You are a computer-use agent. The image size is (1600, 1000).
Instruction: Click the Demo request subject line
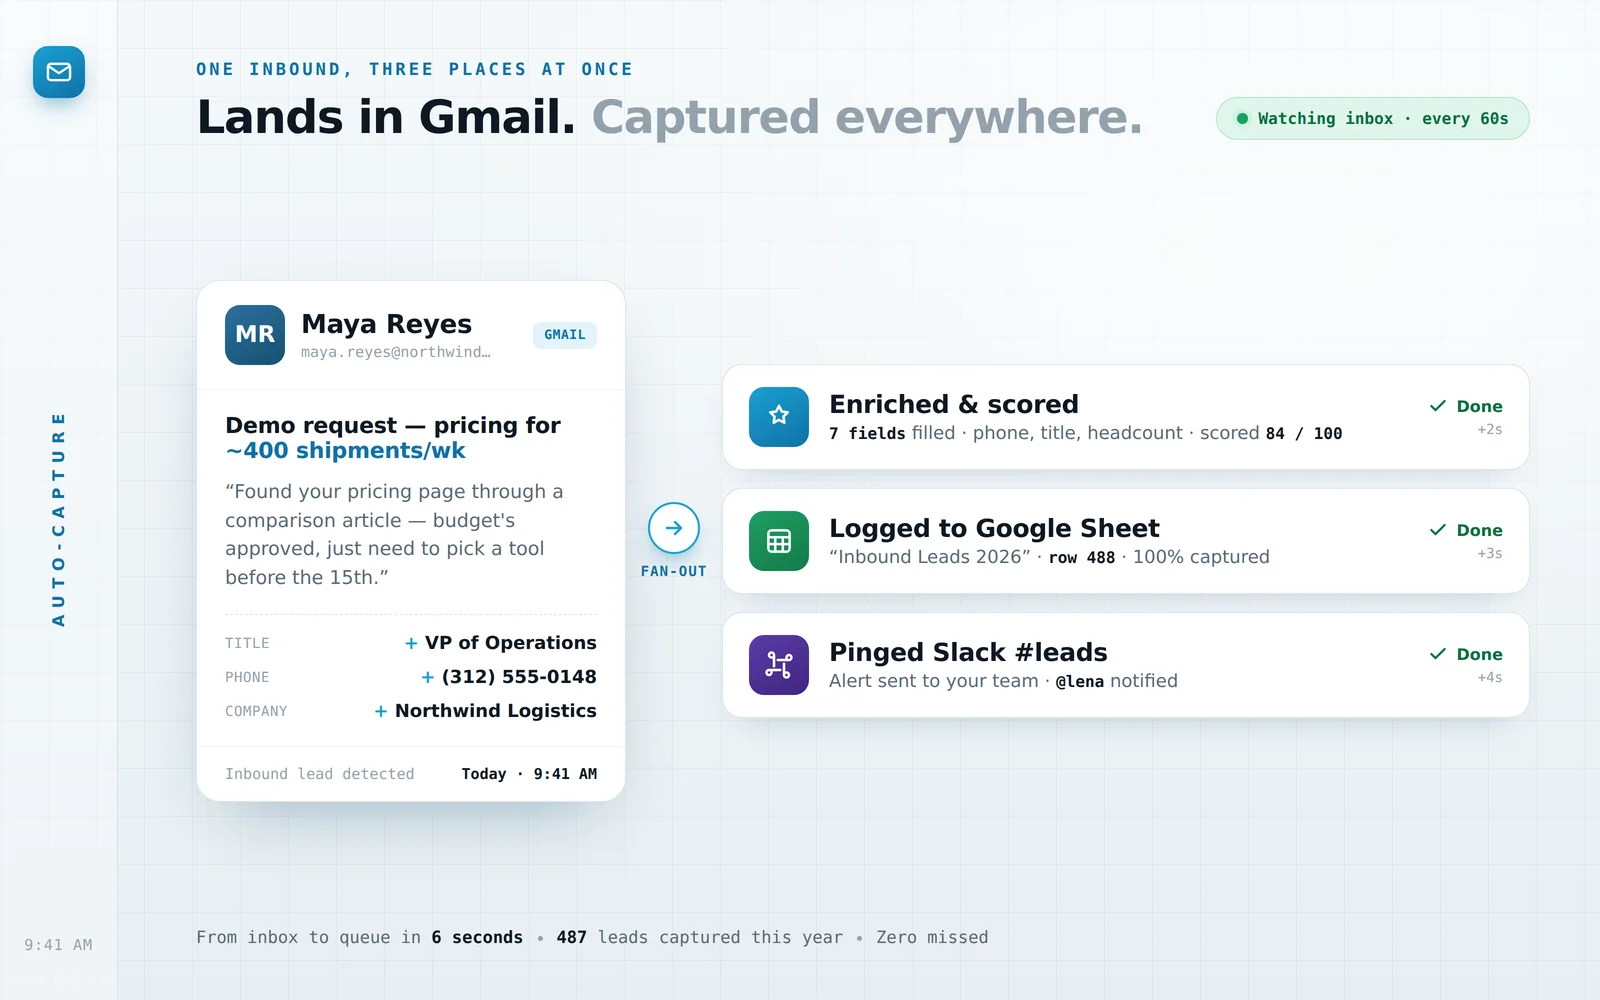click(393, 438)
